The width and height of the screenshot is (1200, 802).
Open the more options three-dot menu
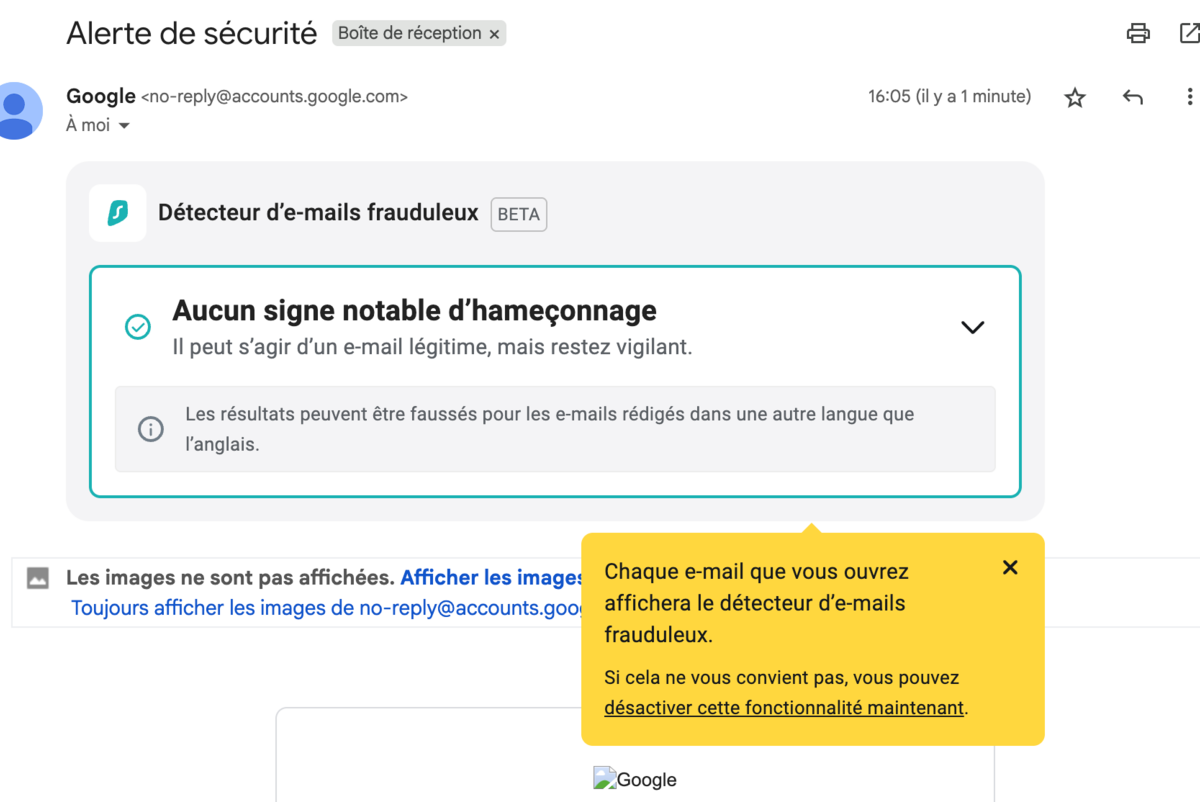[x=1189, y=96]
